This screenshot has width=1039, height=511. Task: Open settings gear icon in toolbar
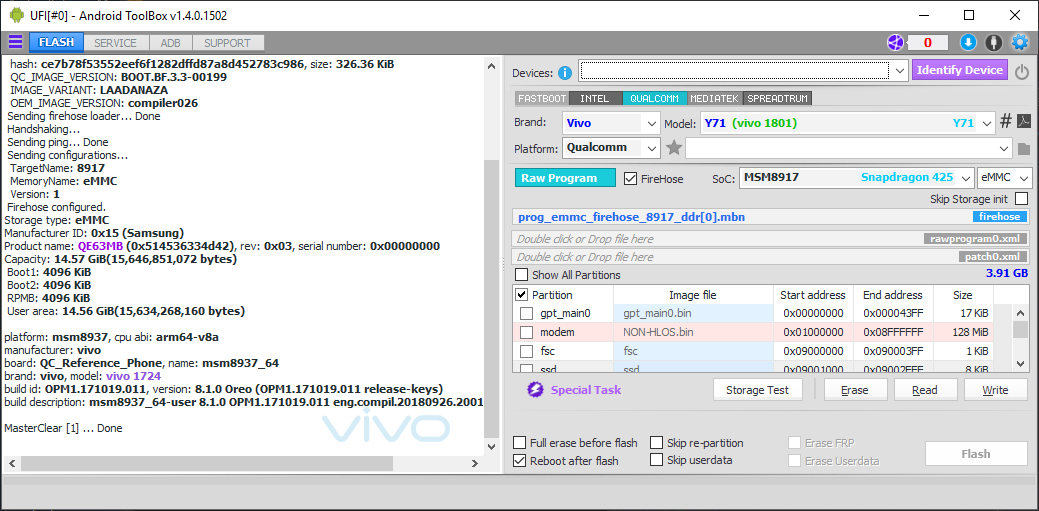pos(1019,42)
